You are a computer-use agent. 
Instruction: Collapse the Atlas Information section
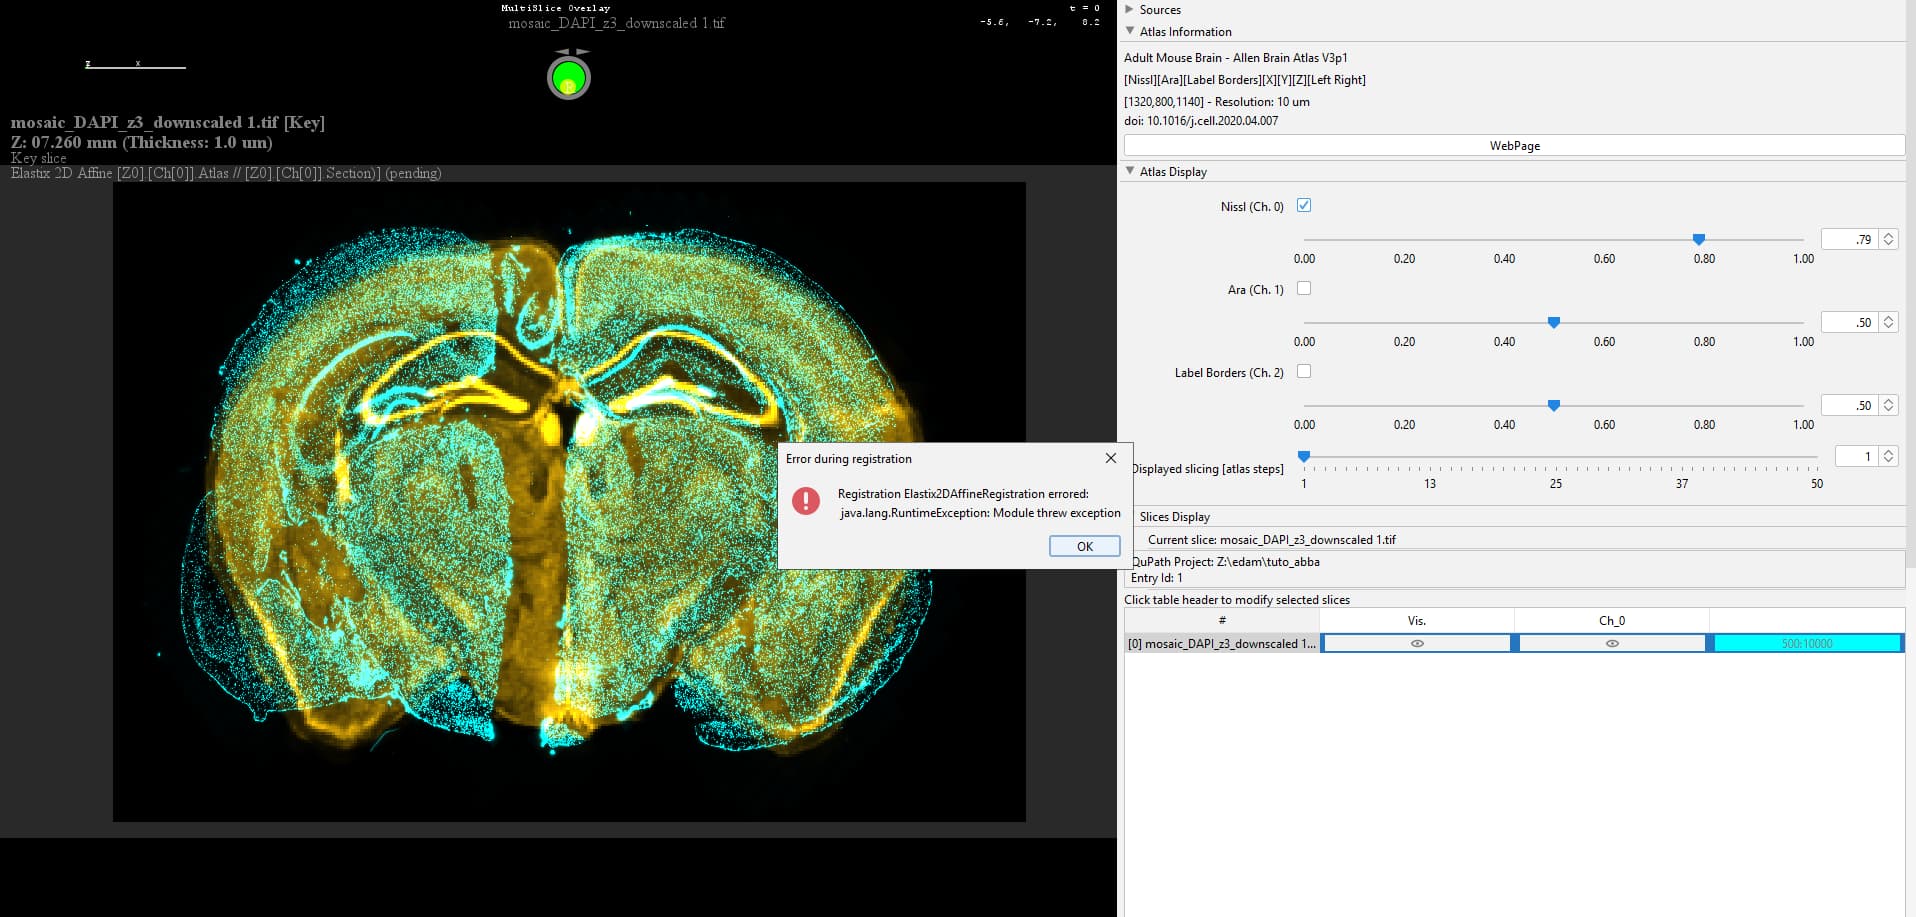point(1130,31)
